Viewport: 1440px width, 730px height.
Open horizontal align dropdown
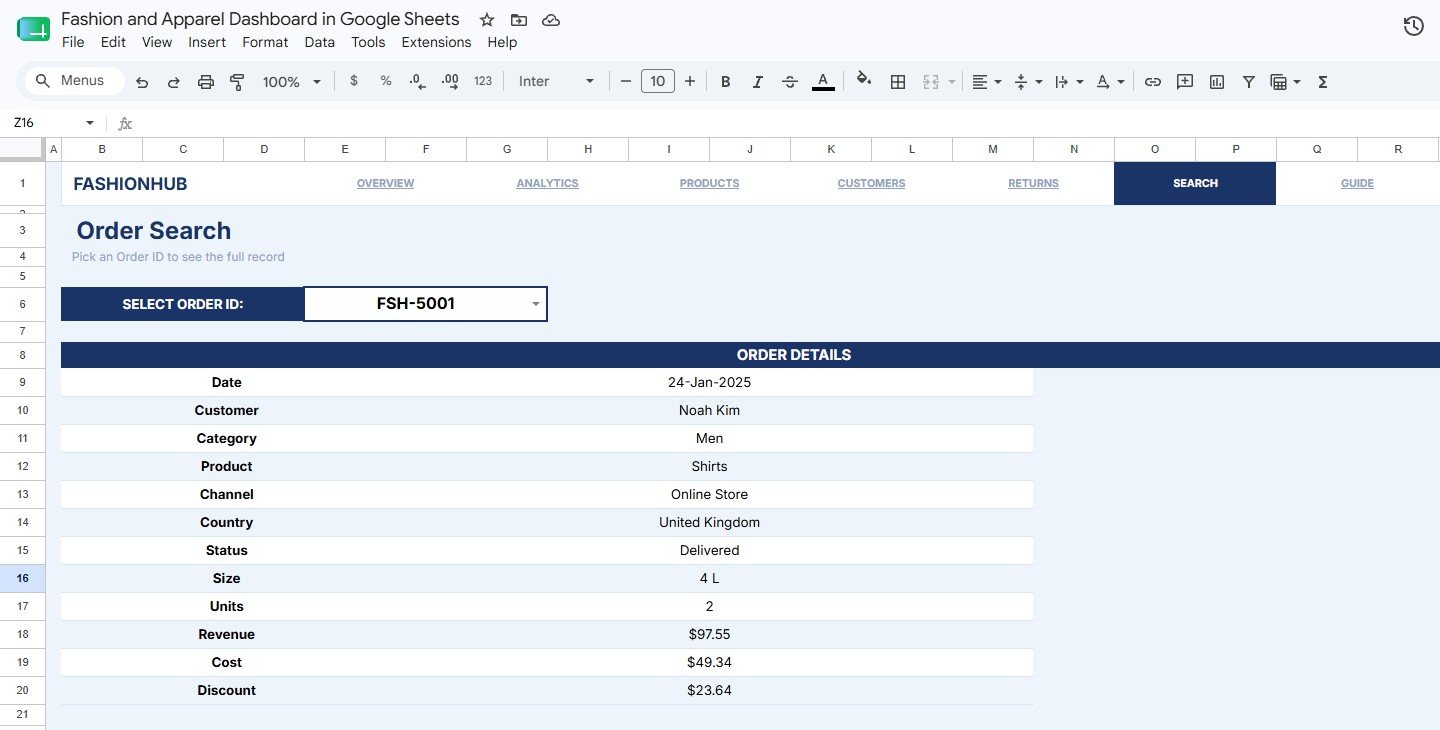(987, 82)
